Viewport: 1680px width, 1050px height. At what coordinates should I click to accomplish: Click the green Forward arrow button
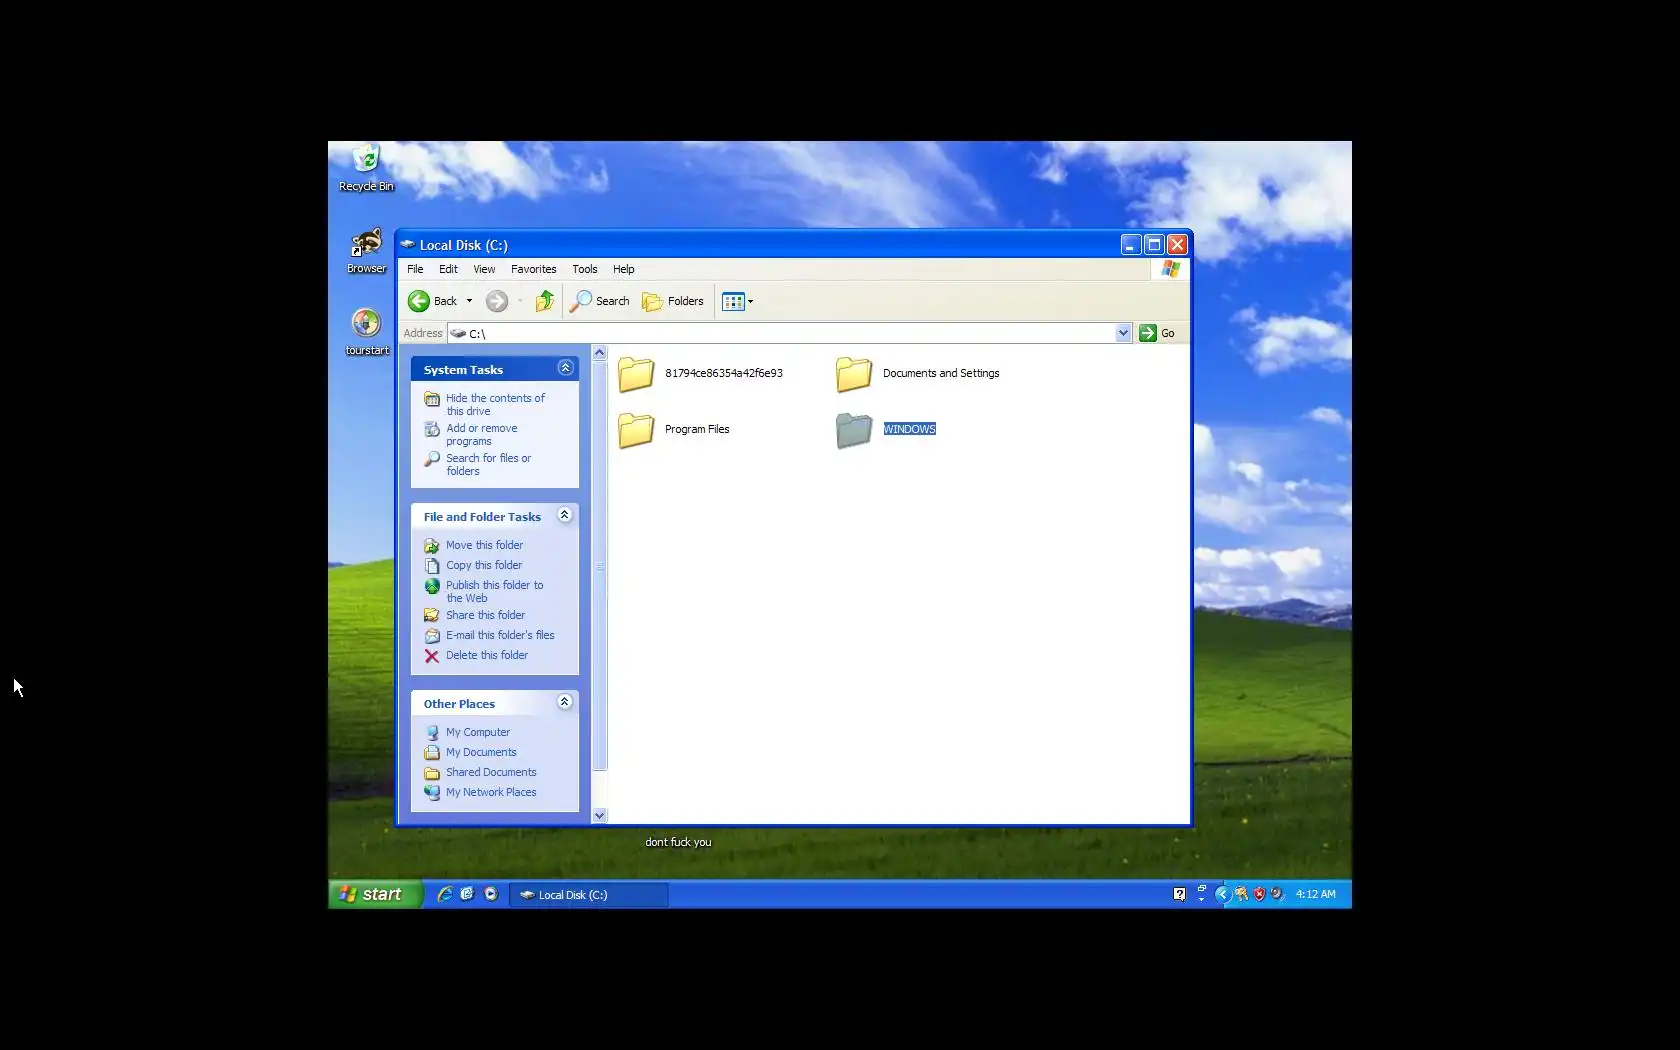[x=497, y=301]
